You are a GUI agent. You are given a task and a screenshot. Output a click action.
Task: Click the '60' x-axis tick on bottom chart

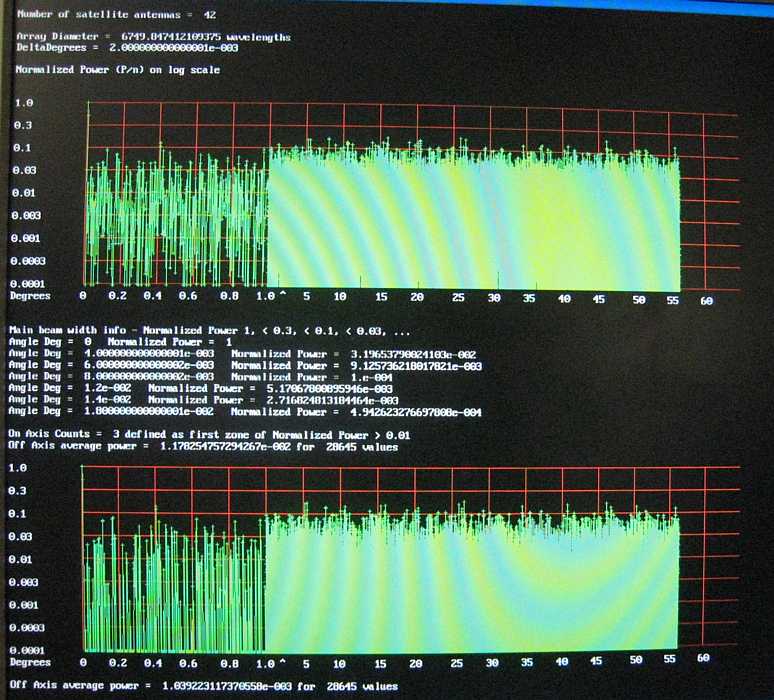(703, 658)
